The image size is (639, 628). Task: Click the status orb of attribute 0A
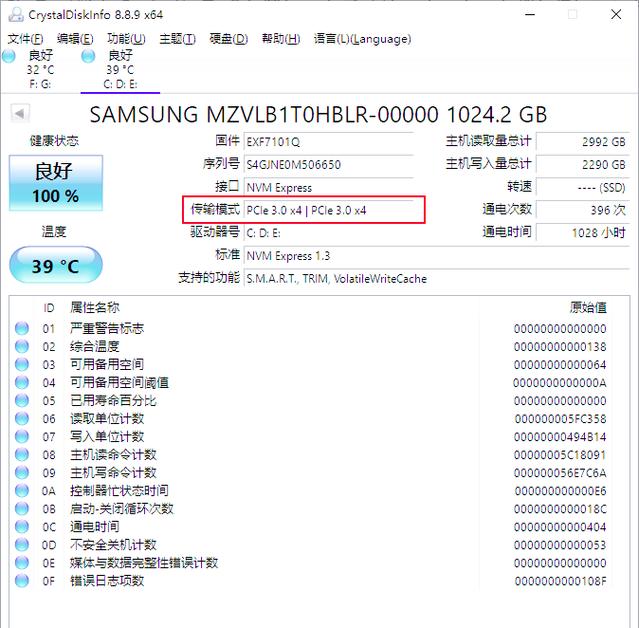pyautogui.click(x=22, y=490)
